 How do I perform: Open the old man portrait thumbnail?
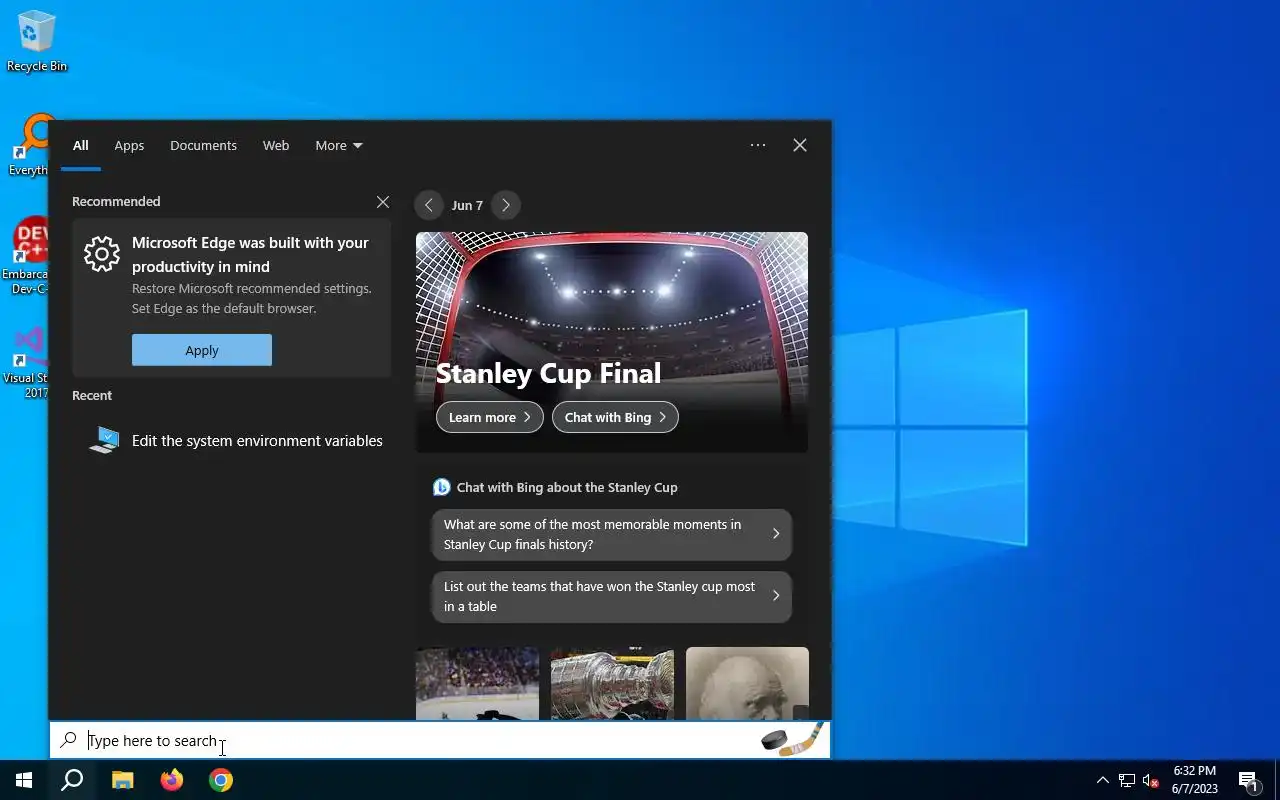(747, 683)
